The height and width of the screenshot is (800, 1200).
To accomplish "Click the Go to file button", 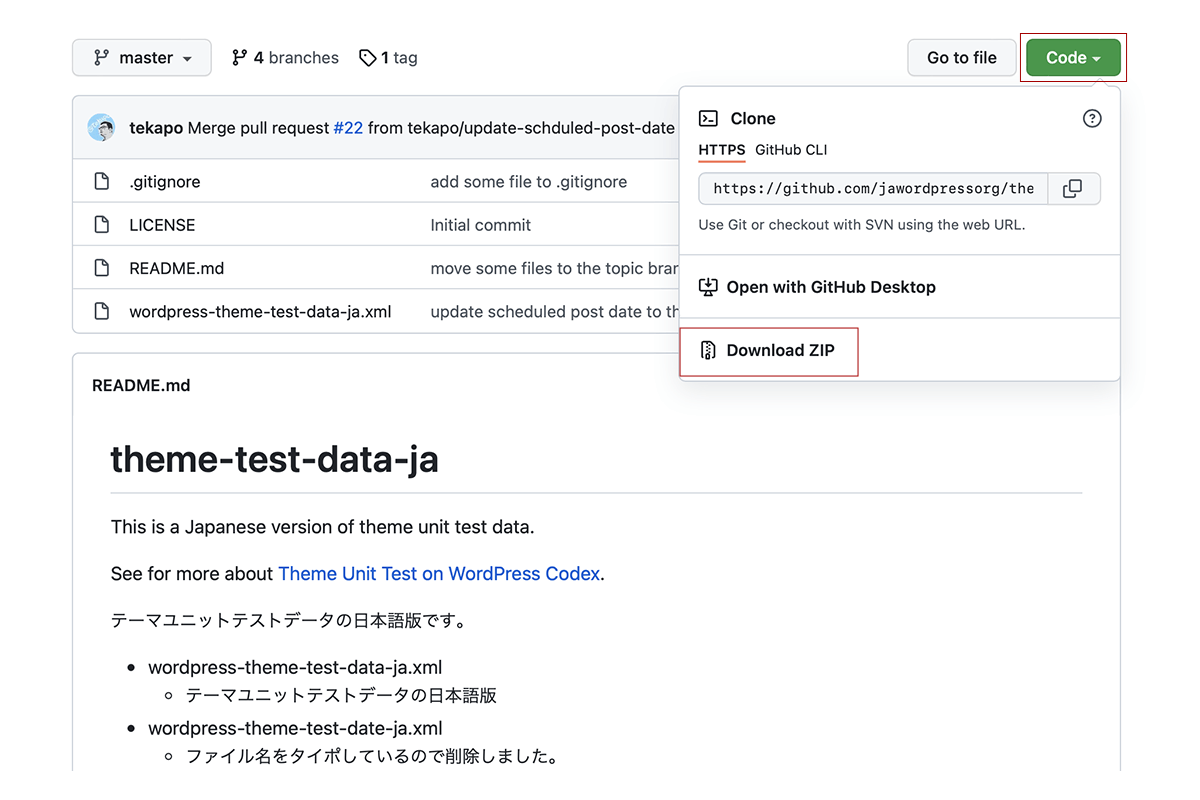I will [961, 58].
